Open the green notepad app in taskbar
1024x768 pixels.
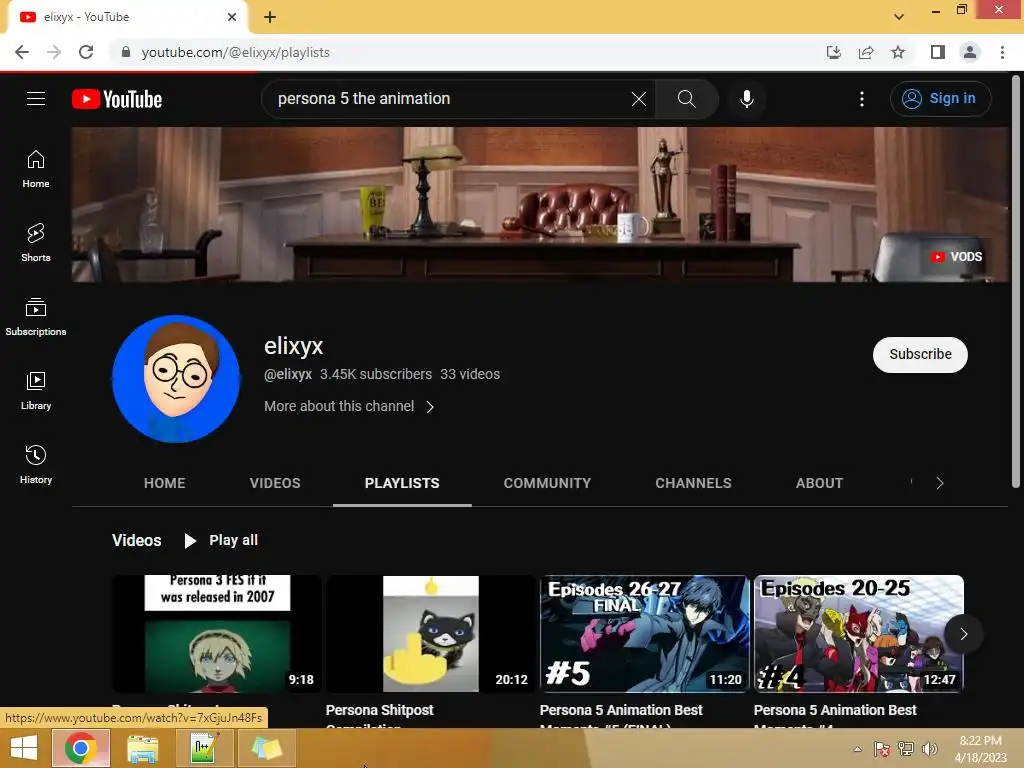pyautogui.click(x=204, y=748)
